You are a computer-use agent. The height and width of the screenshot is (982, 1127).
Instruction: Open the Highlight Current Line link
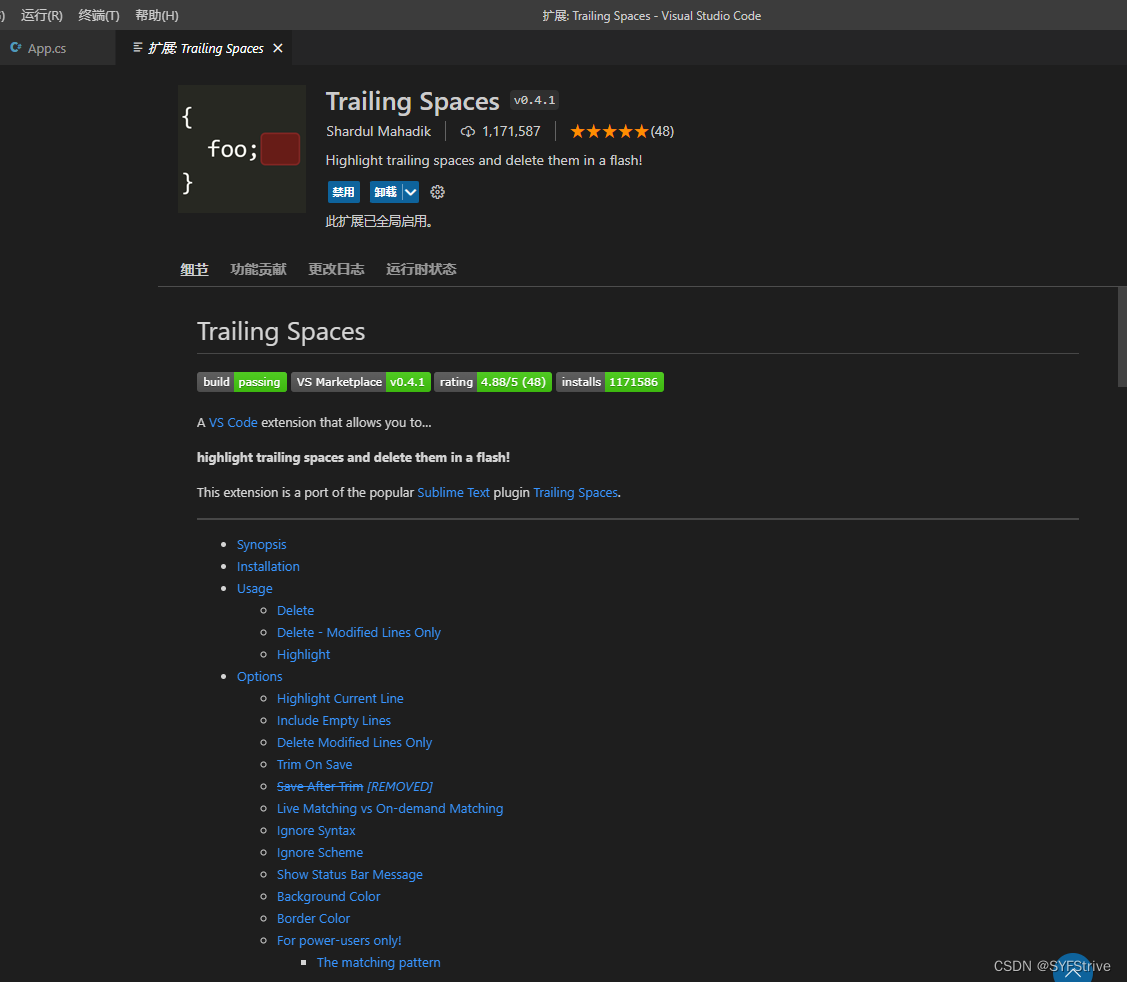(340, 699)
